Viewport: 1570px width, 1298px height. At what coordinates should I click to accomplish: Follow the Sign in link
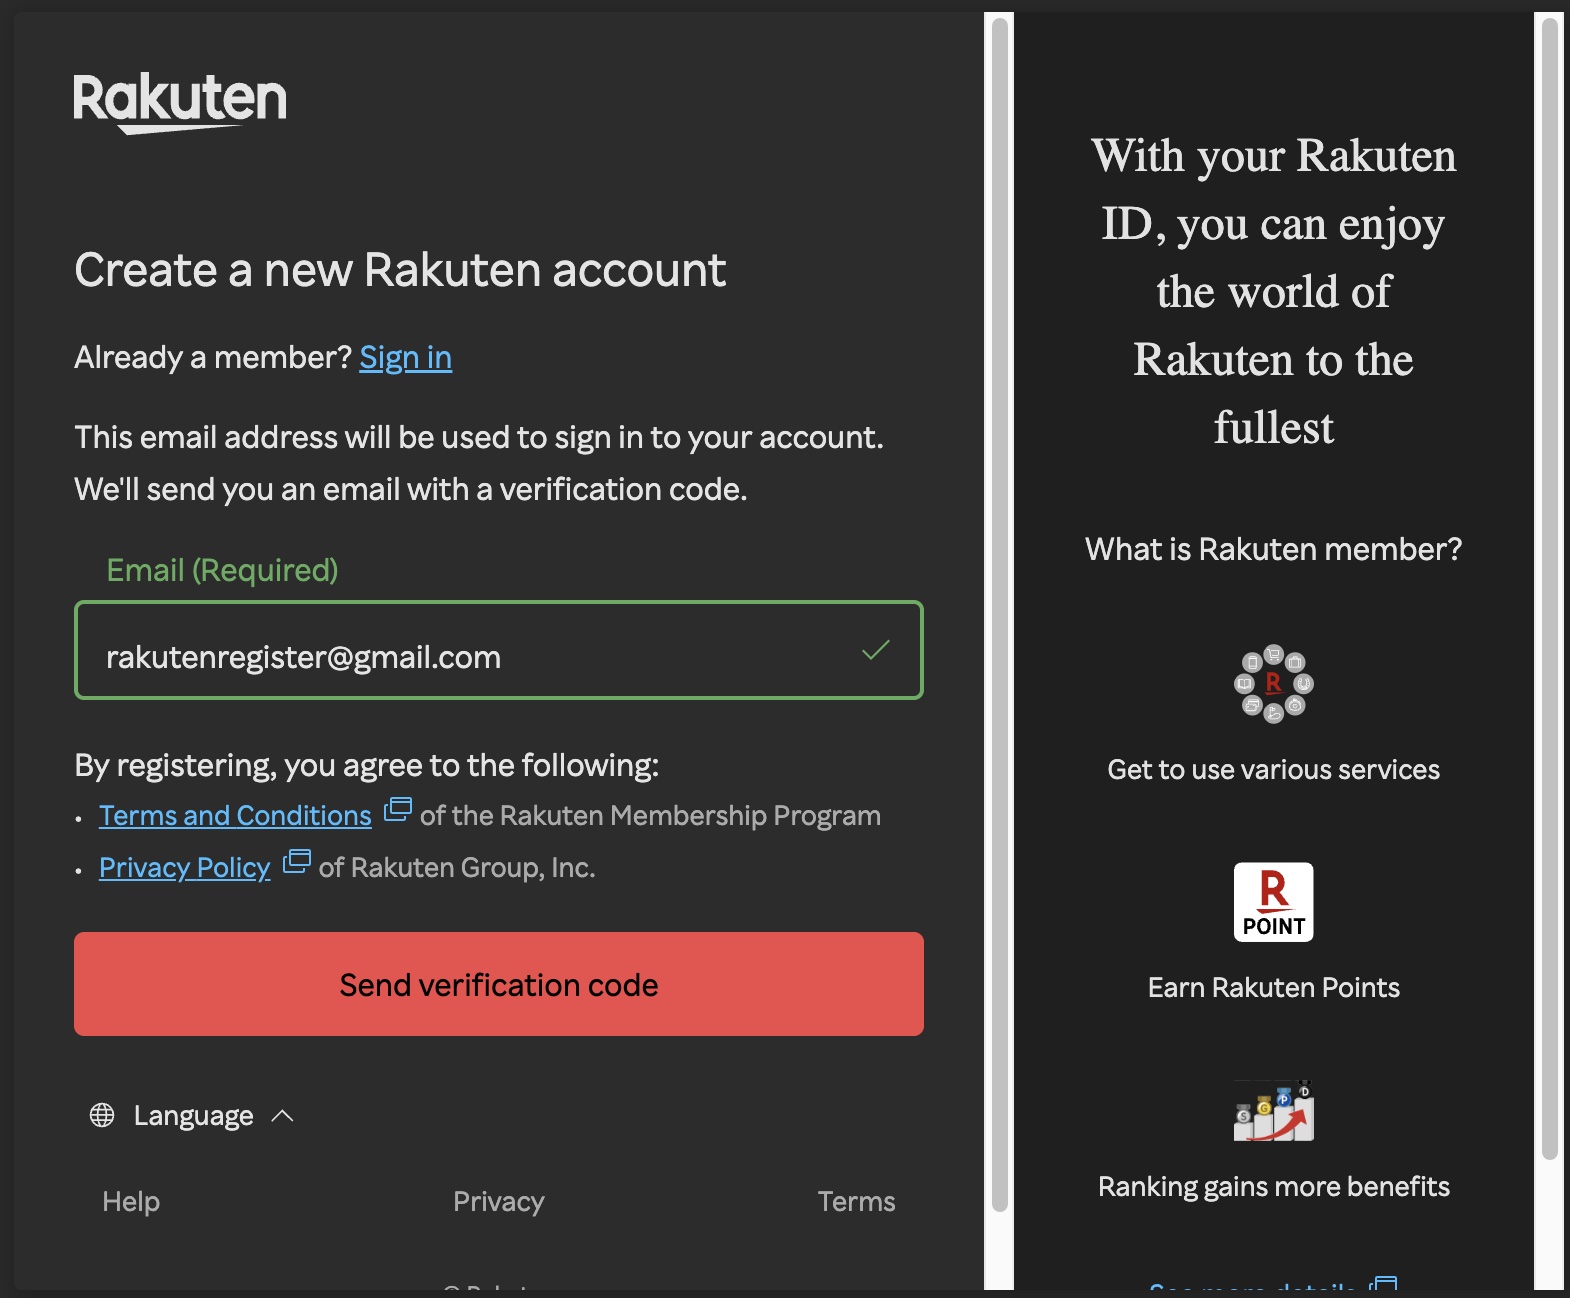click(405, 358)
